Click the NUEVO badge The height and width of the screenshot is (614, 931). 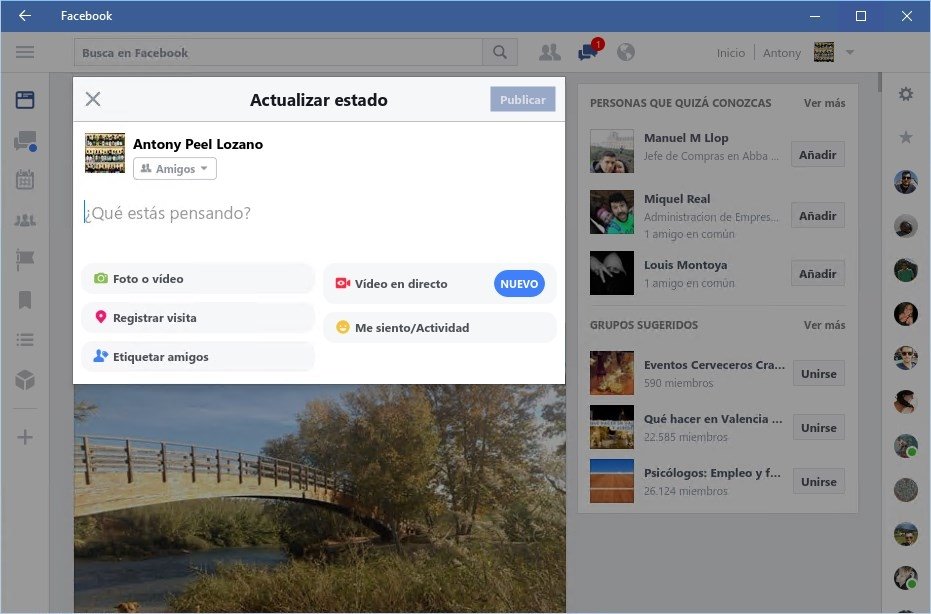click(519, 284)
